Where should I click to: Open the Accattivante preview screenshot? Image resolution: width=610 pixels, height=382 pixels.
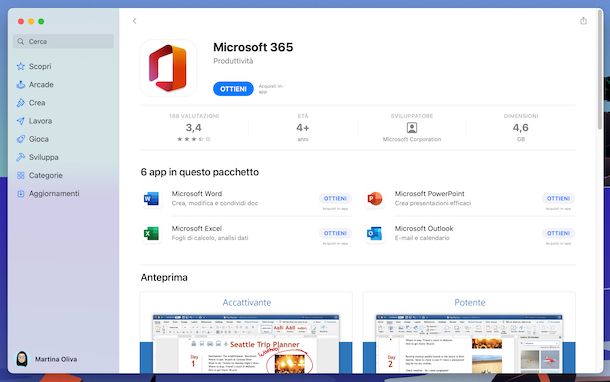[x=246, y=333]
